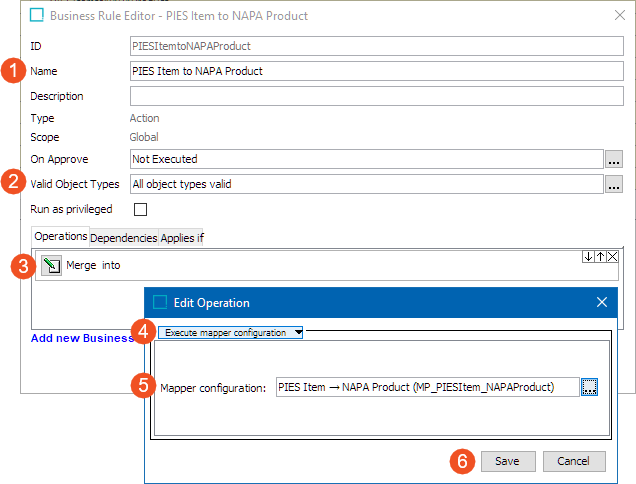Image resolution: width=636 pixels, height=484 pixels.
Task: Click the Add new Business link
Action: [x=82, y=338]
